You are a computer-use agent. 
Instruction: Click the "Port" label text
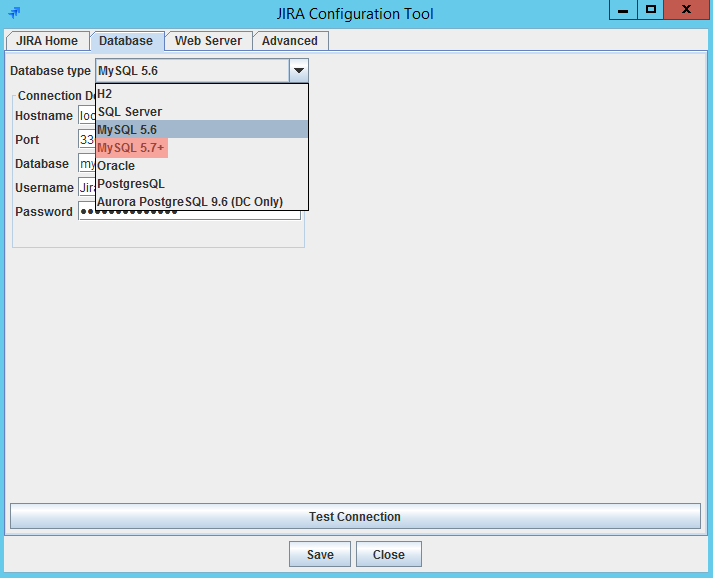coord(27,140)
